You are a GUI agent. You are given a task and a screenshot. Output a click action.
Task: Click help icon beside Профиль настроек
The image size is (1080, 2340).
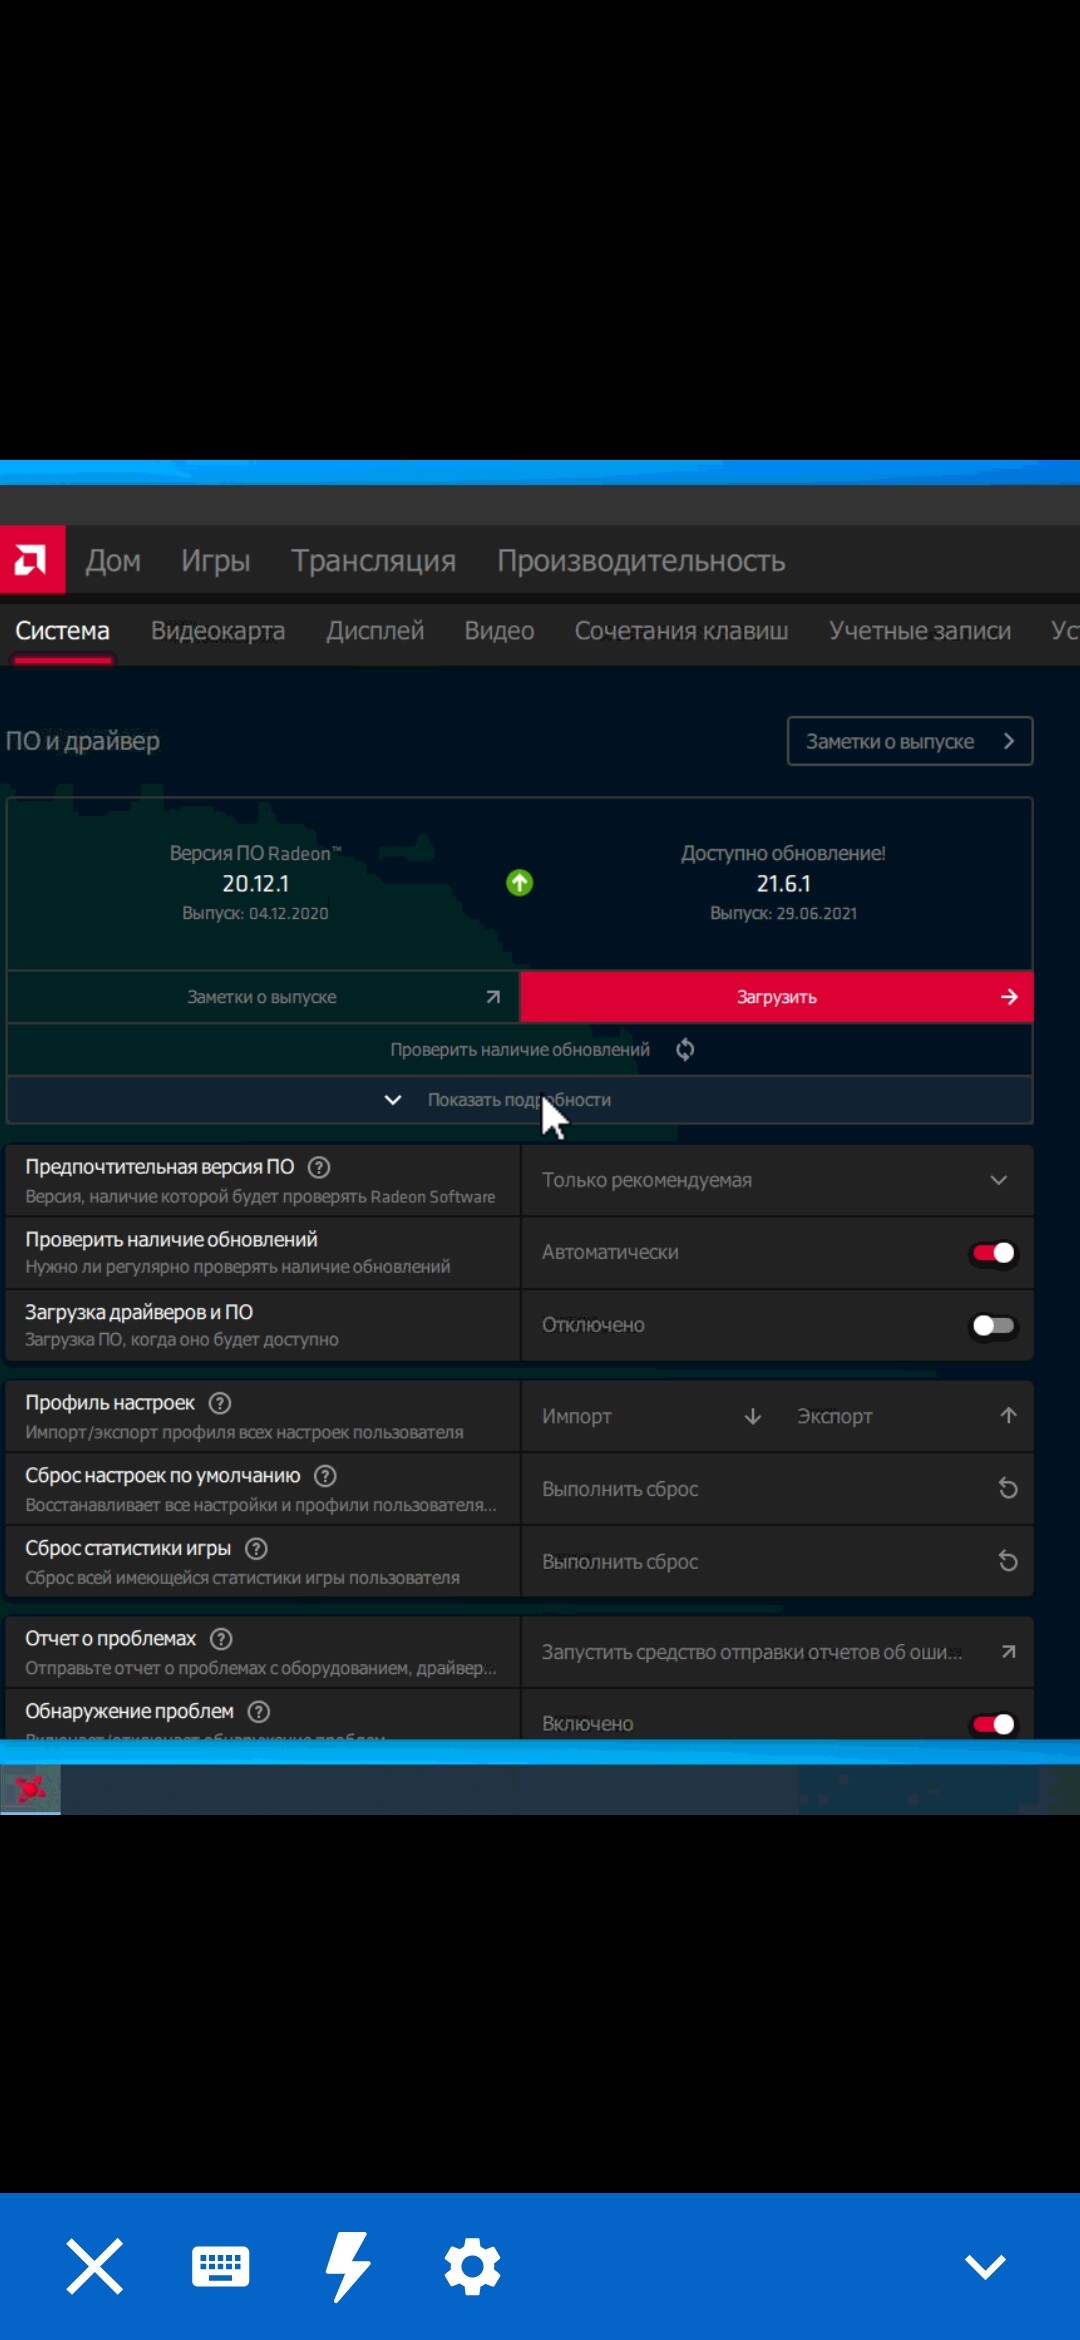(x=220, y=1403)
